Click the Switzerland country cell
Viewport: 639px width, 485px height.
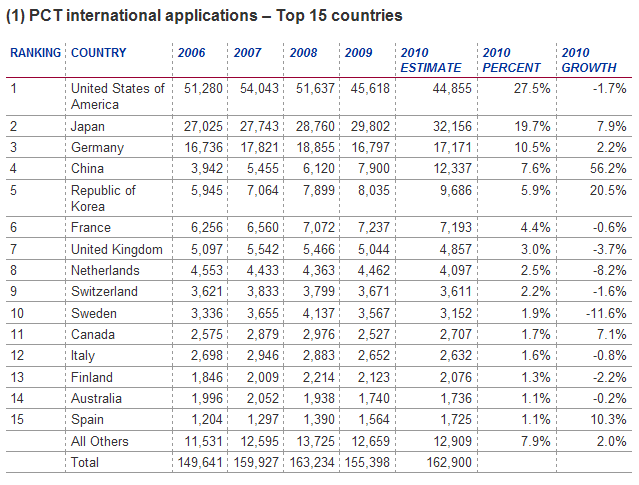(x=104, y=292)
